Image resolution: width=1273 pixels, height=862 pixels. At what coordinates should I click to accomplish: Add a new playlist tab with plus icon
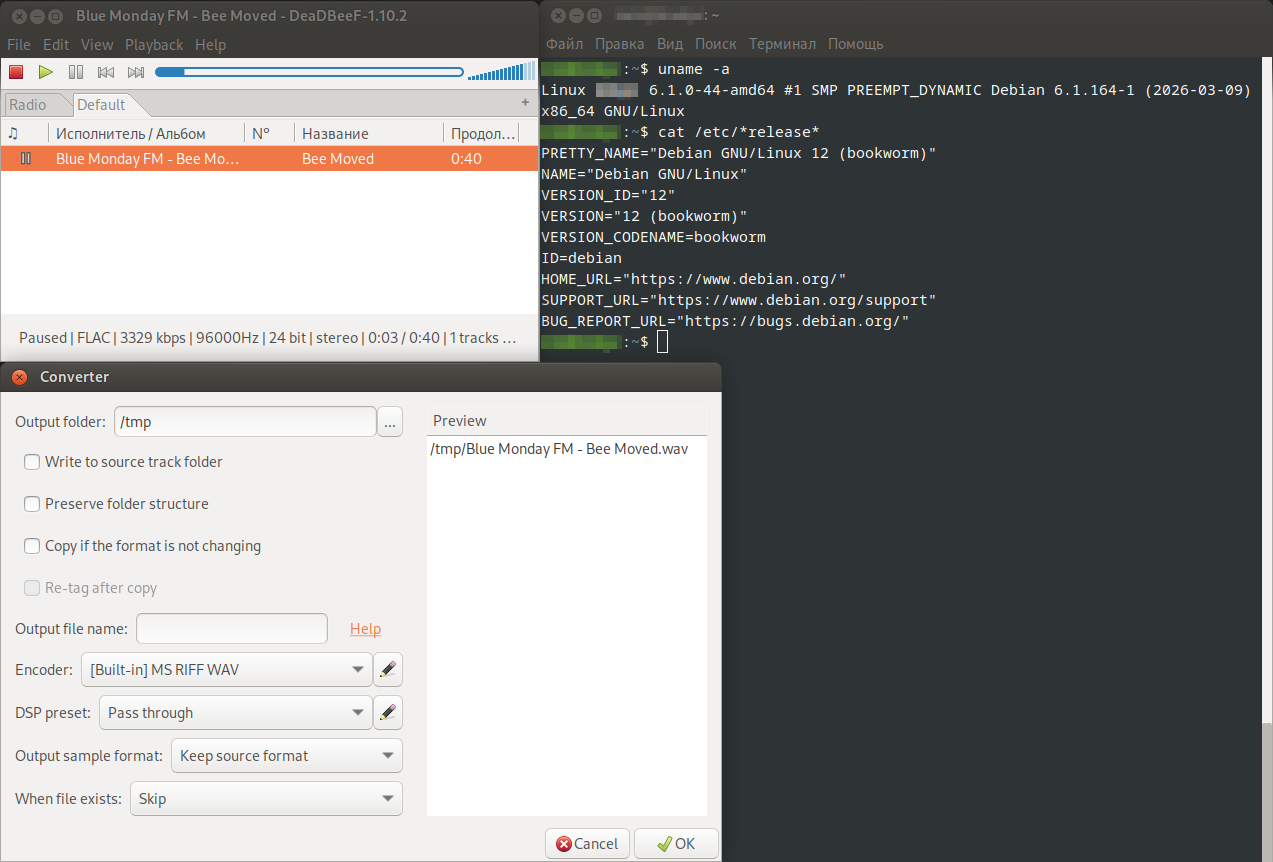525,103
